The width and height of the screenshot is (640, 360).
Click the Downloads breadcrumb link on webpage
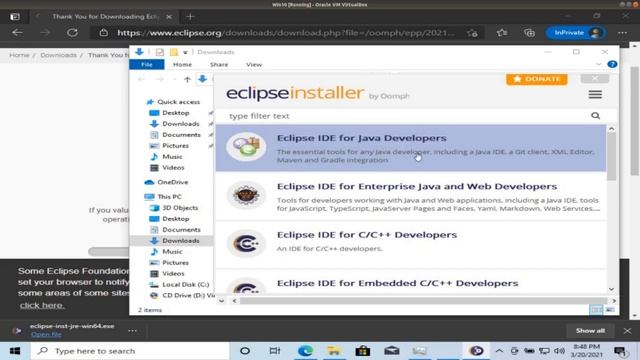point(58,55)
